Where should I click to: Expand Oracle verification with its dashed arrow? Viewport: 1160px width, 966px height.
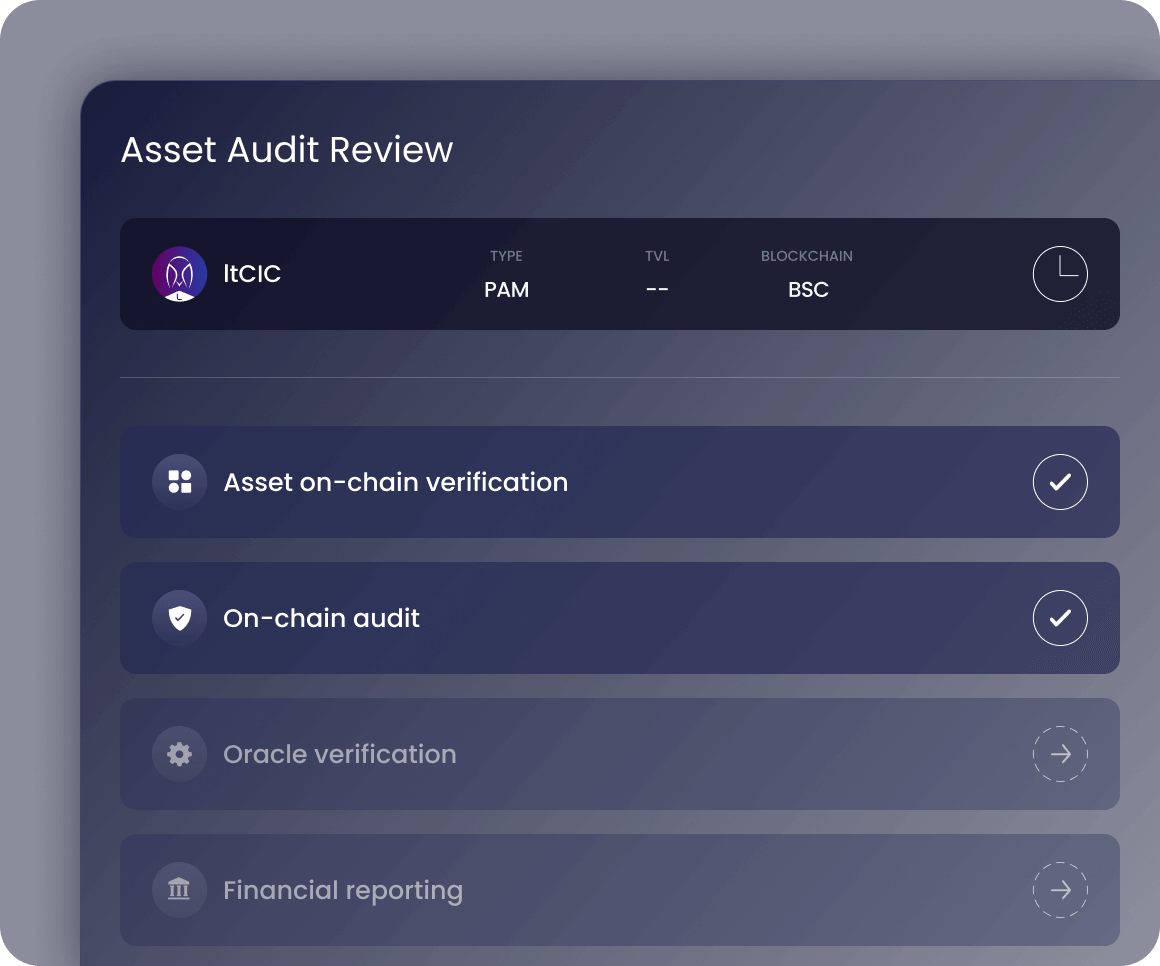click(x=1060, y=754)
